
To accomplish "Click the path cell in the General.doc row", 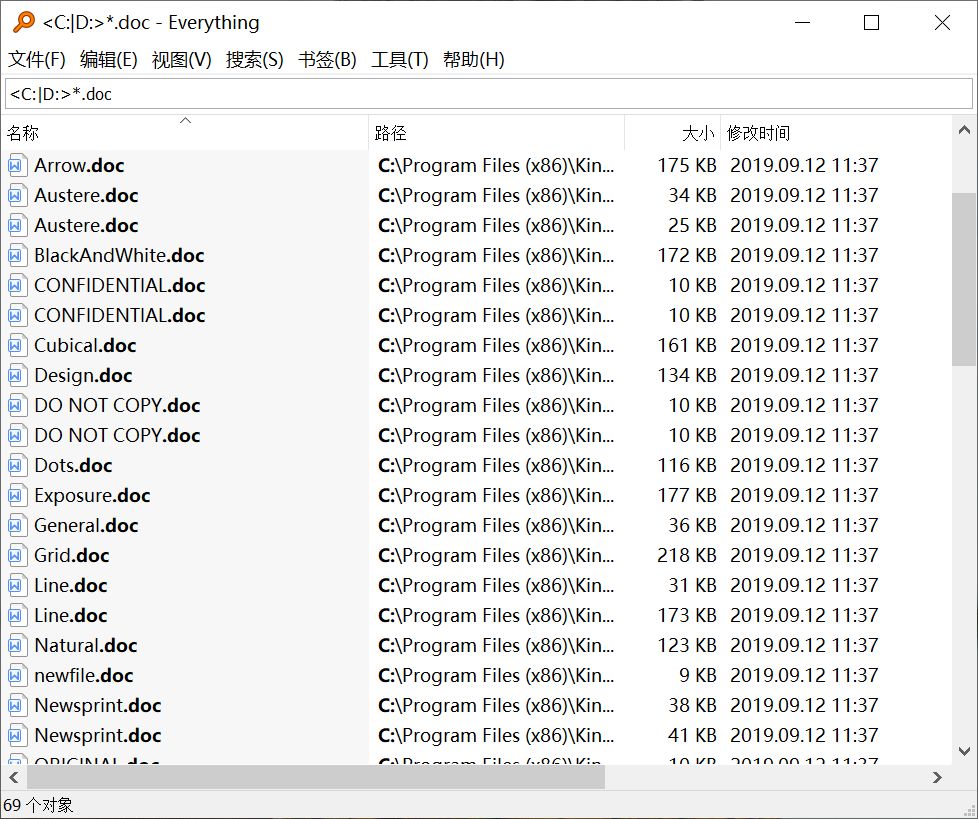I will 496,526.
